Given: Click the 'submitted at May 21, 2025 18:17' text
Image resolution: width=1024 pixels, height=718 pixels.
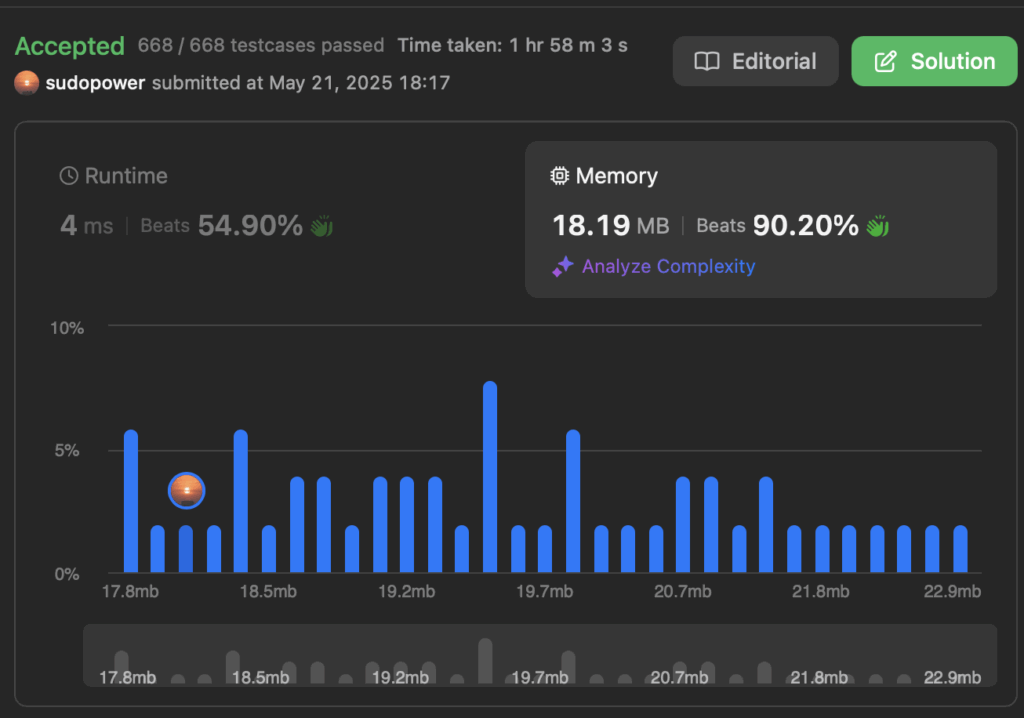Looking at the screenshot, I should pos(301,83).
